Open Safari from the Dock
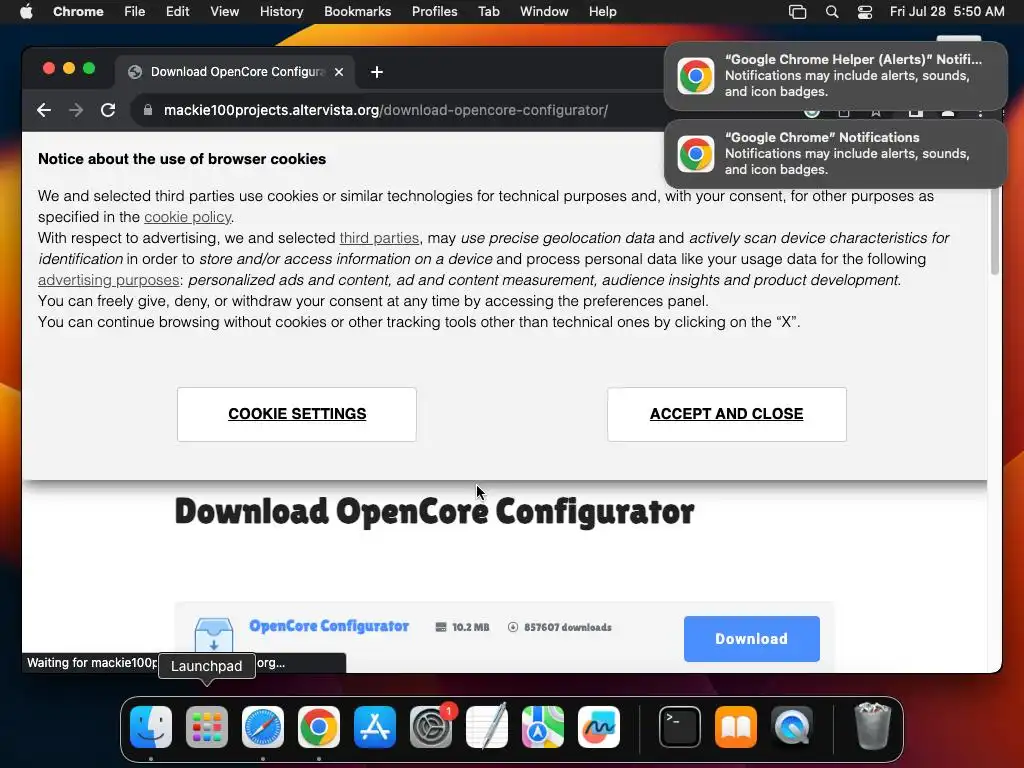The height and width of the screenshot is (768, 1024). tap(263, 727)
